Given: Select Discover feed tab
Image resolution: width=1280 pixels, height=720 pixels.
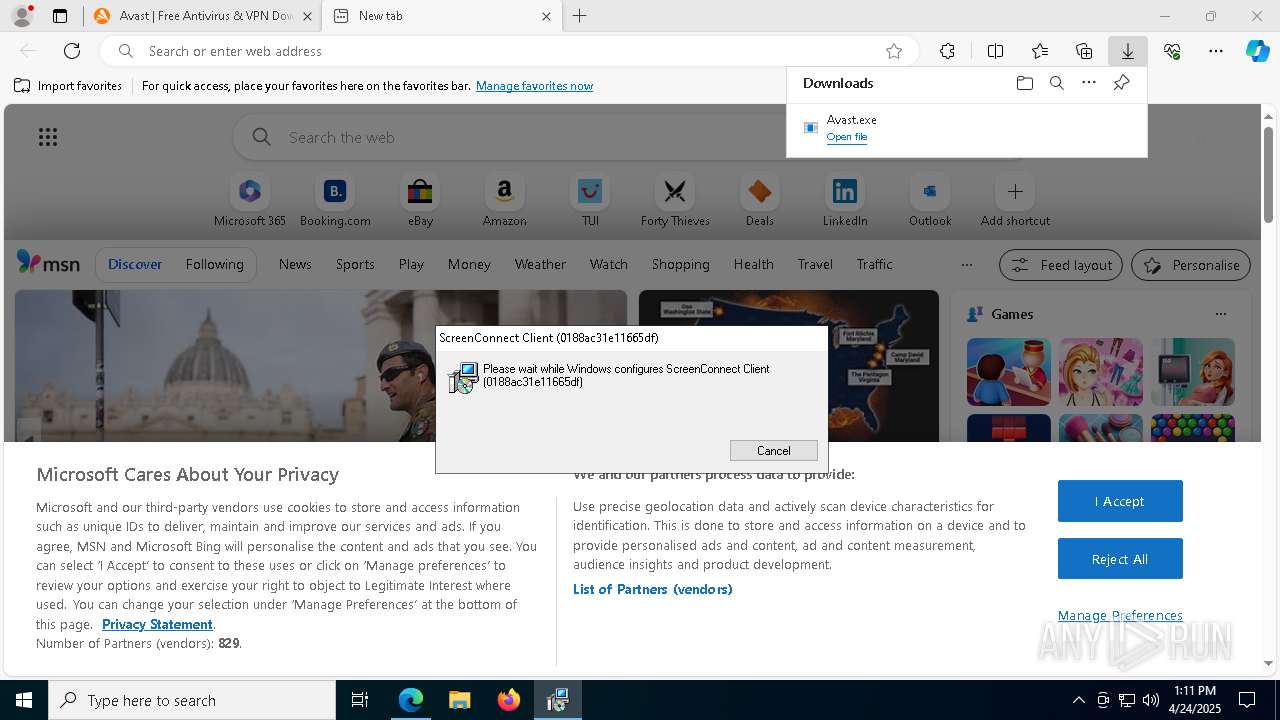Looking at the screenshot, I should click(x=135, y=264).
